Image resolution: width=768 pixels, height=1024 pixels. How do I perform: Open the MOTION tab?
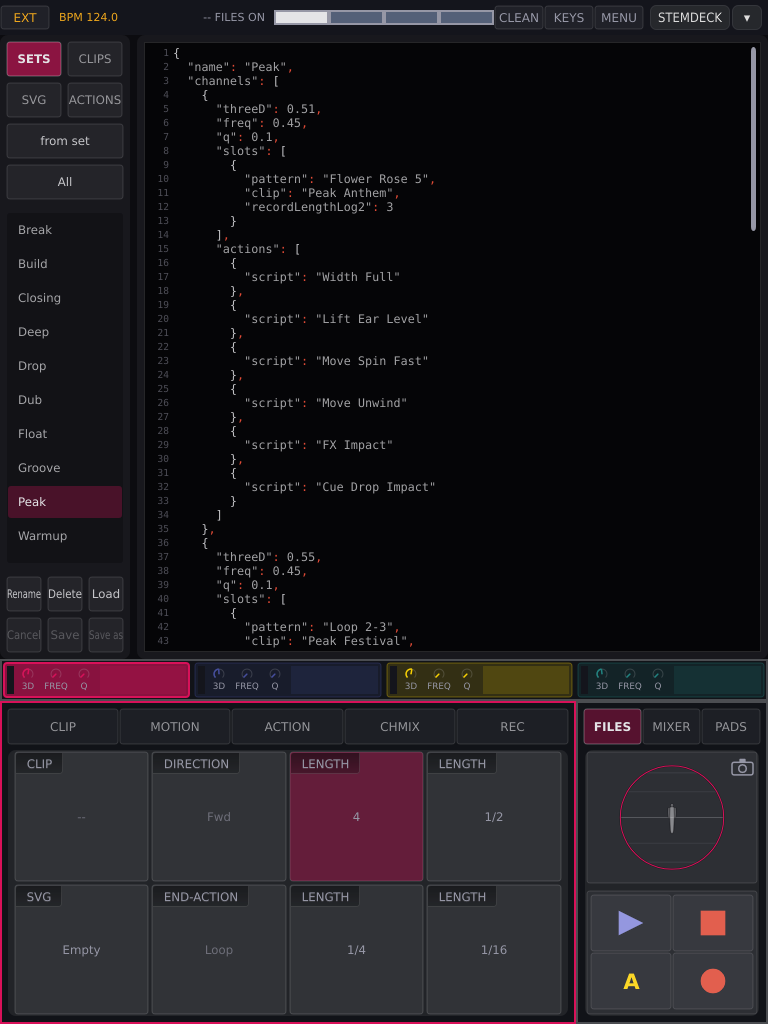point(175,727)
